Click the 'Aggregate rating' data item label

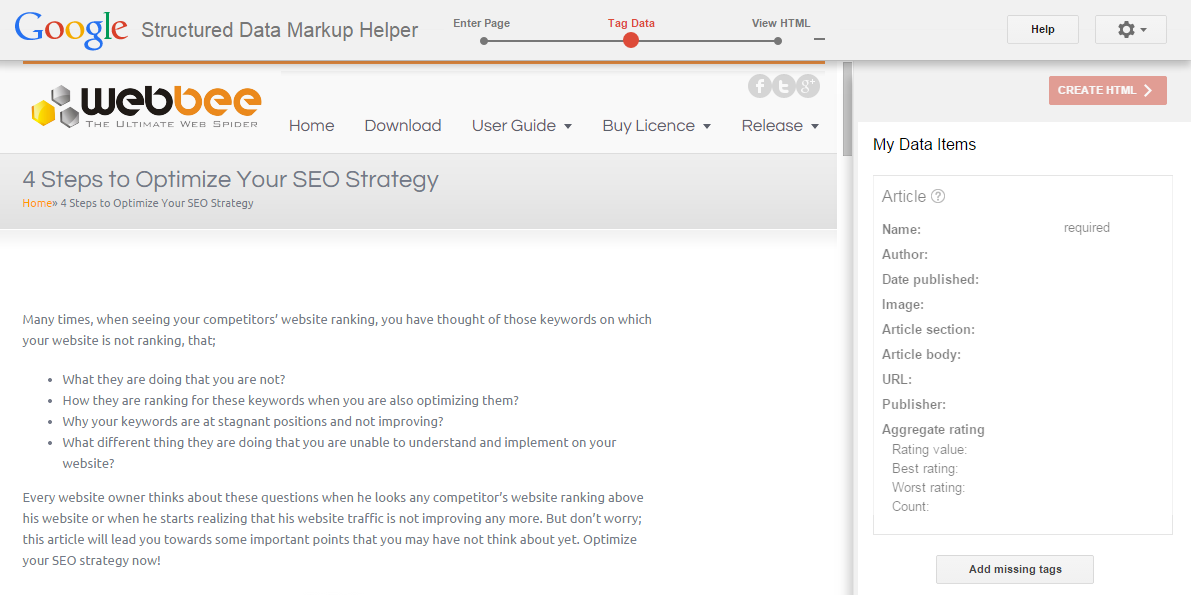934,429
